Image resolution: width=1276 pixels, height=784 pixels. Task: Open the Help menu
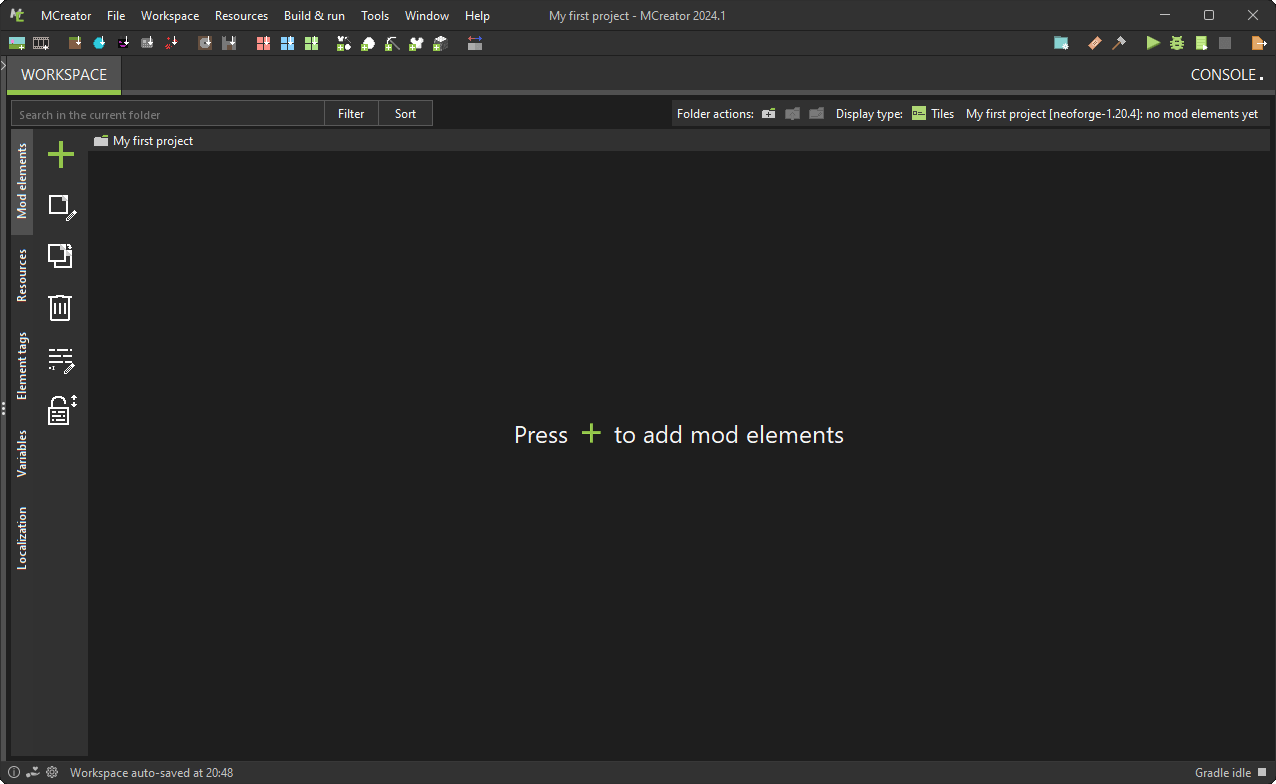pyautogui.click(x=477, y=16)
